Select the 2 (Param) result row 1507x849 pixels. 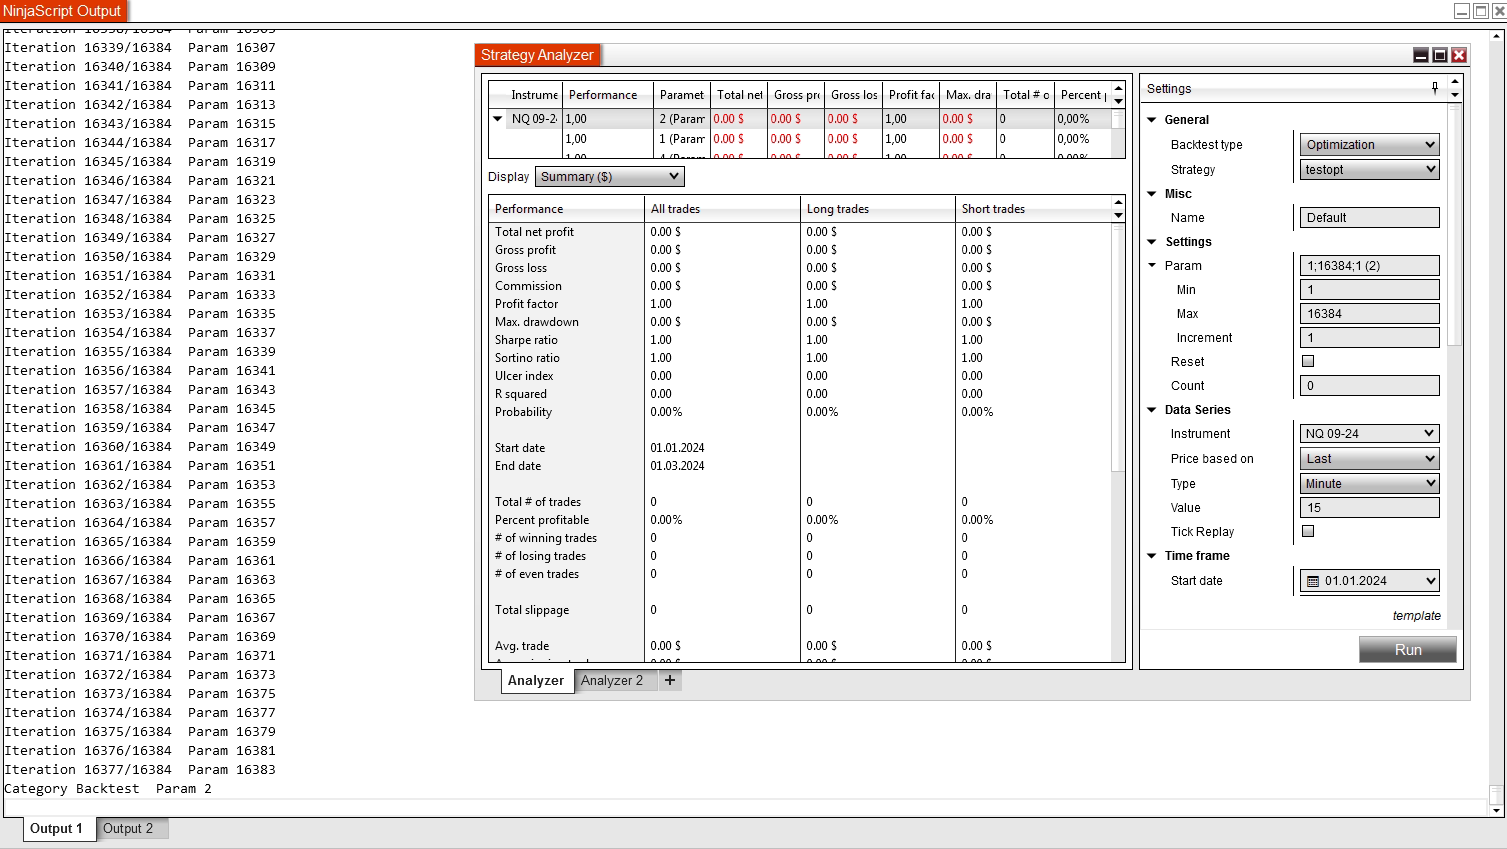(800, 119)
